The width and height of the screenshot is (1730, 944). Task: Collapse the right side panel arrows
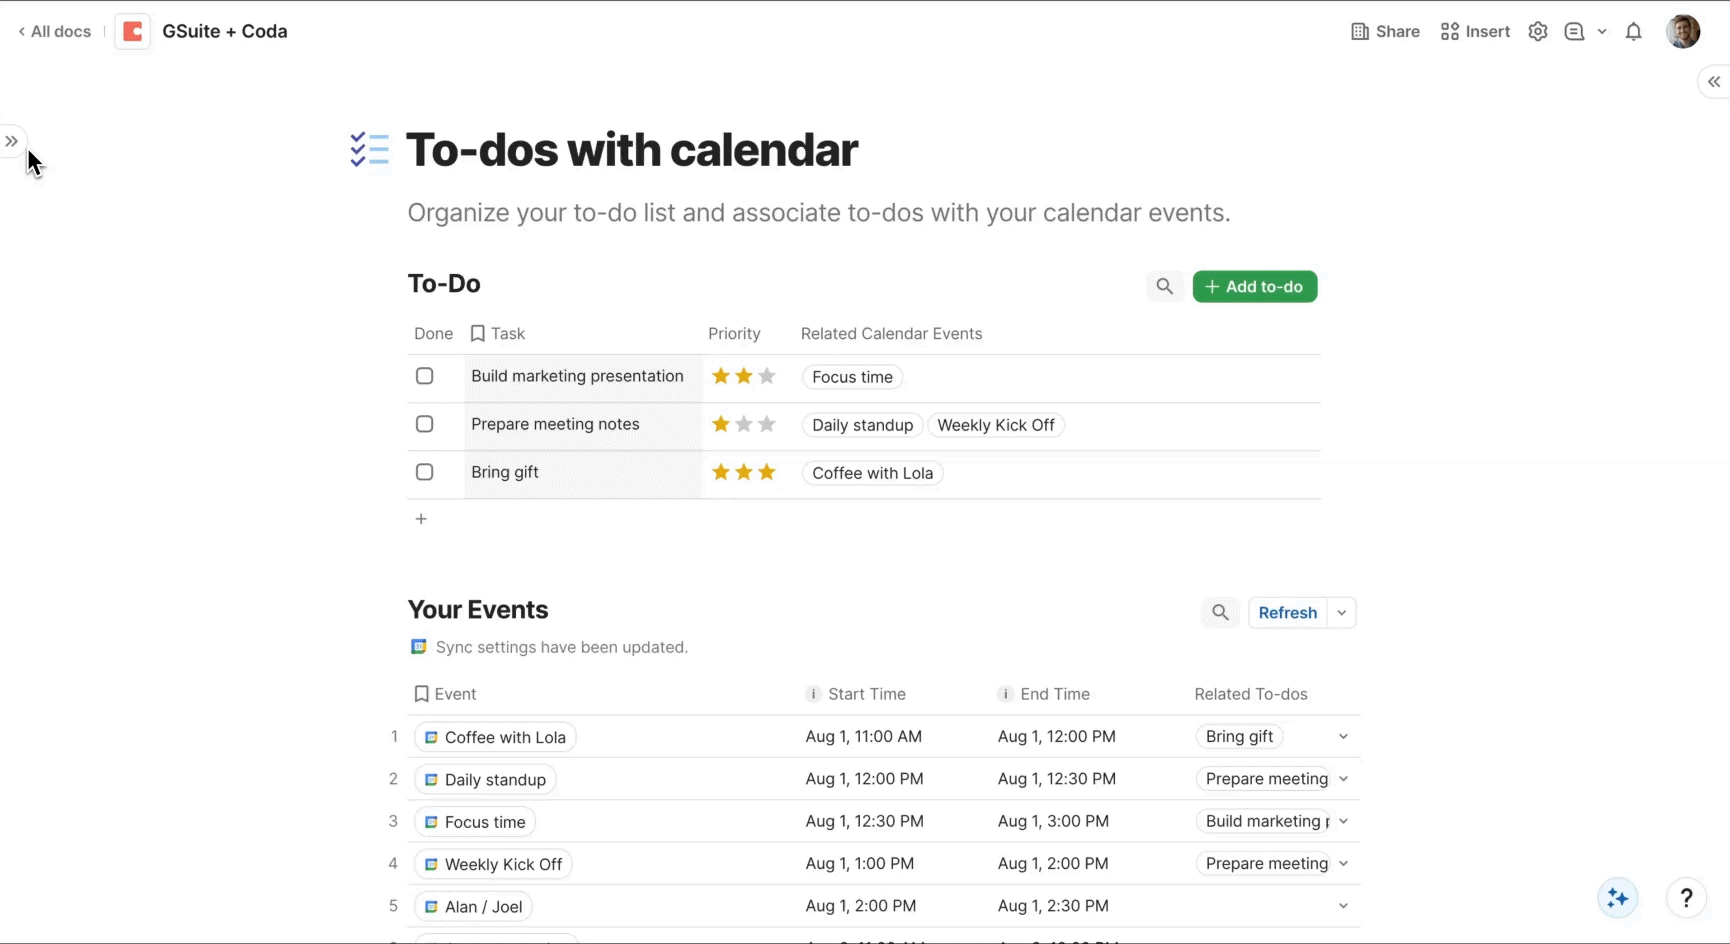[1714, 82]
